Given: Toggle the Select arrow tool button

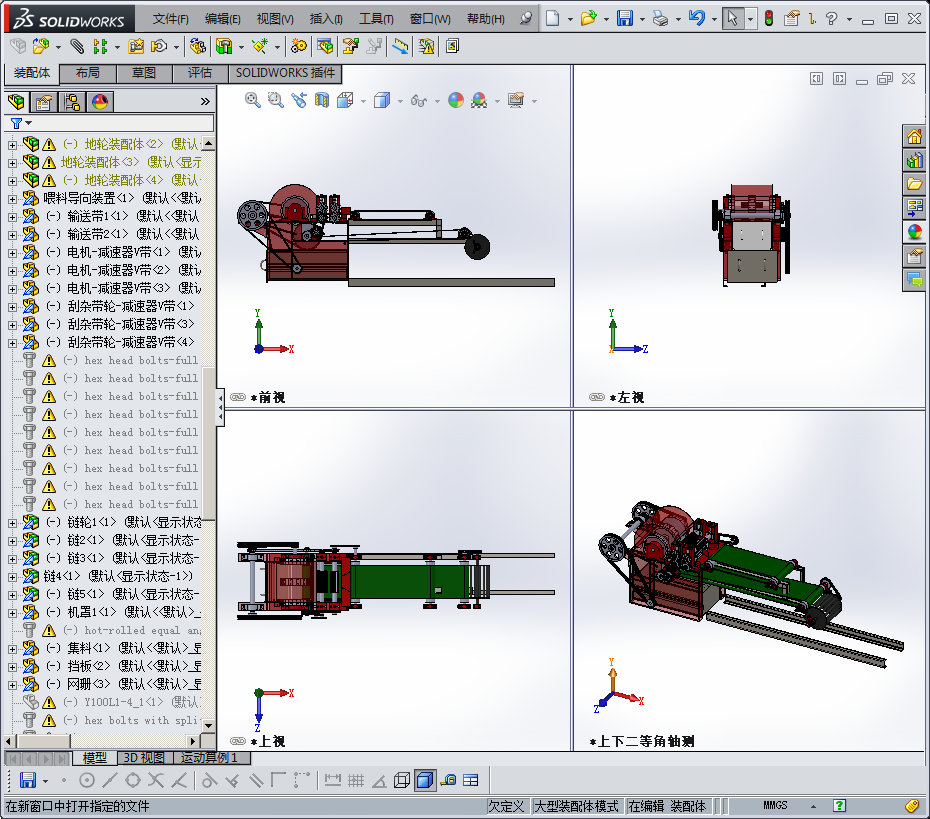Looking at the screenshot, I should (732, 18).
